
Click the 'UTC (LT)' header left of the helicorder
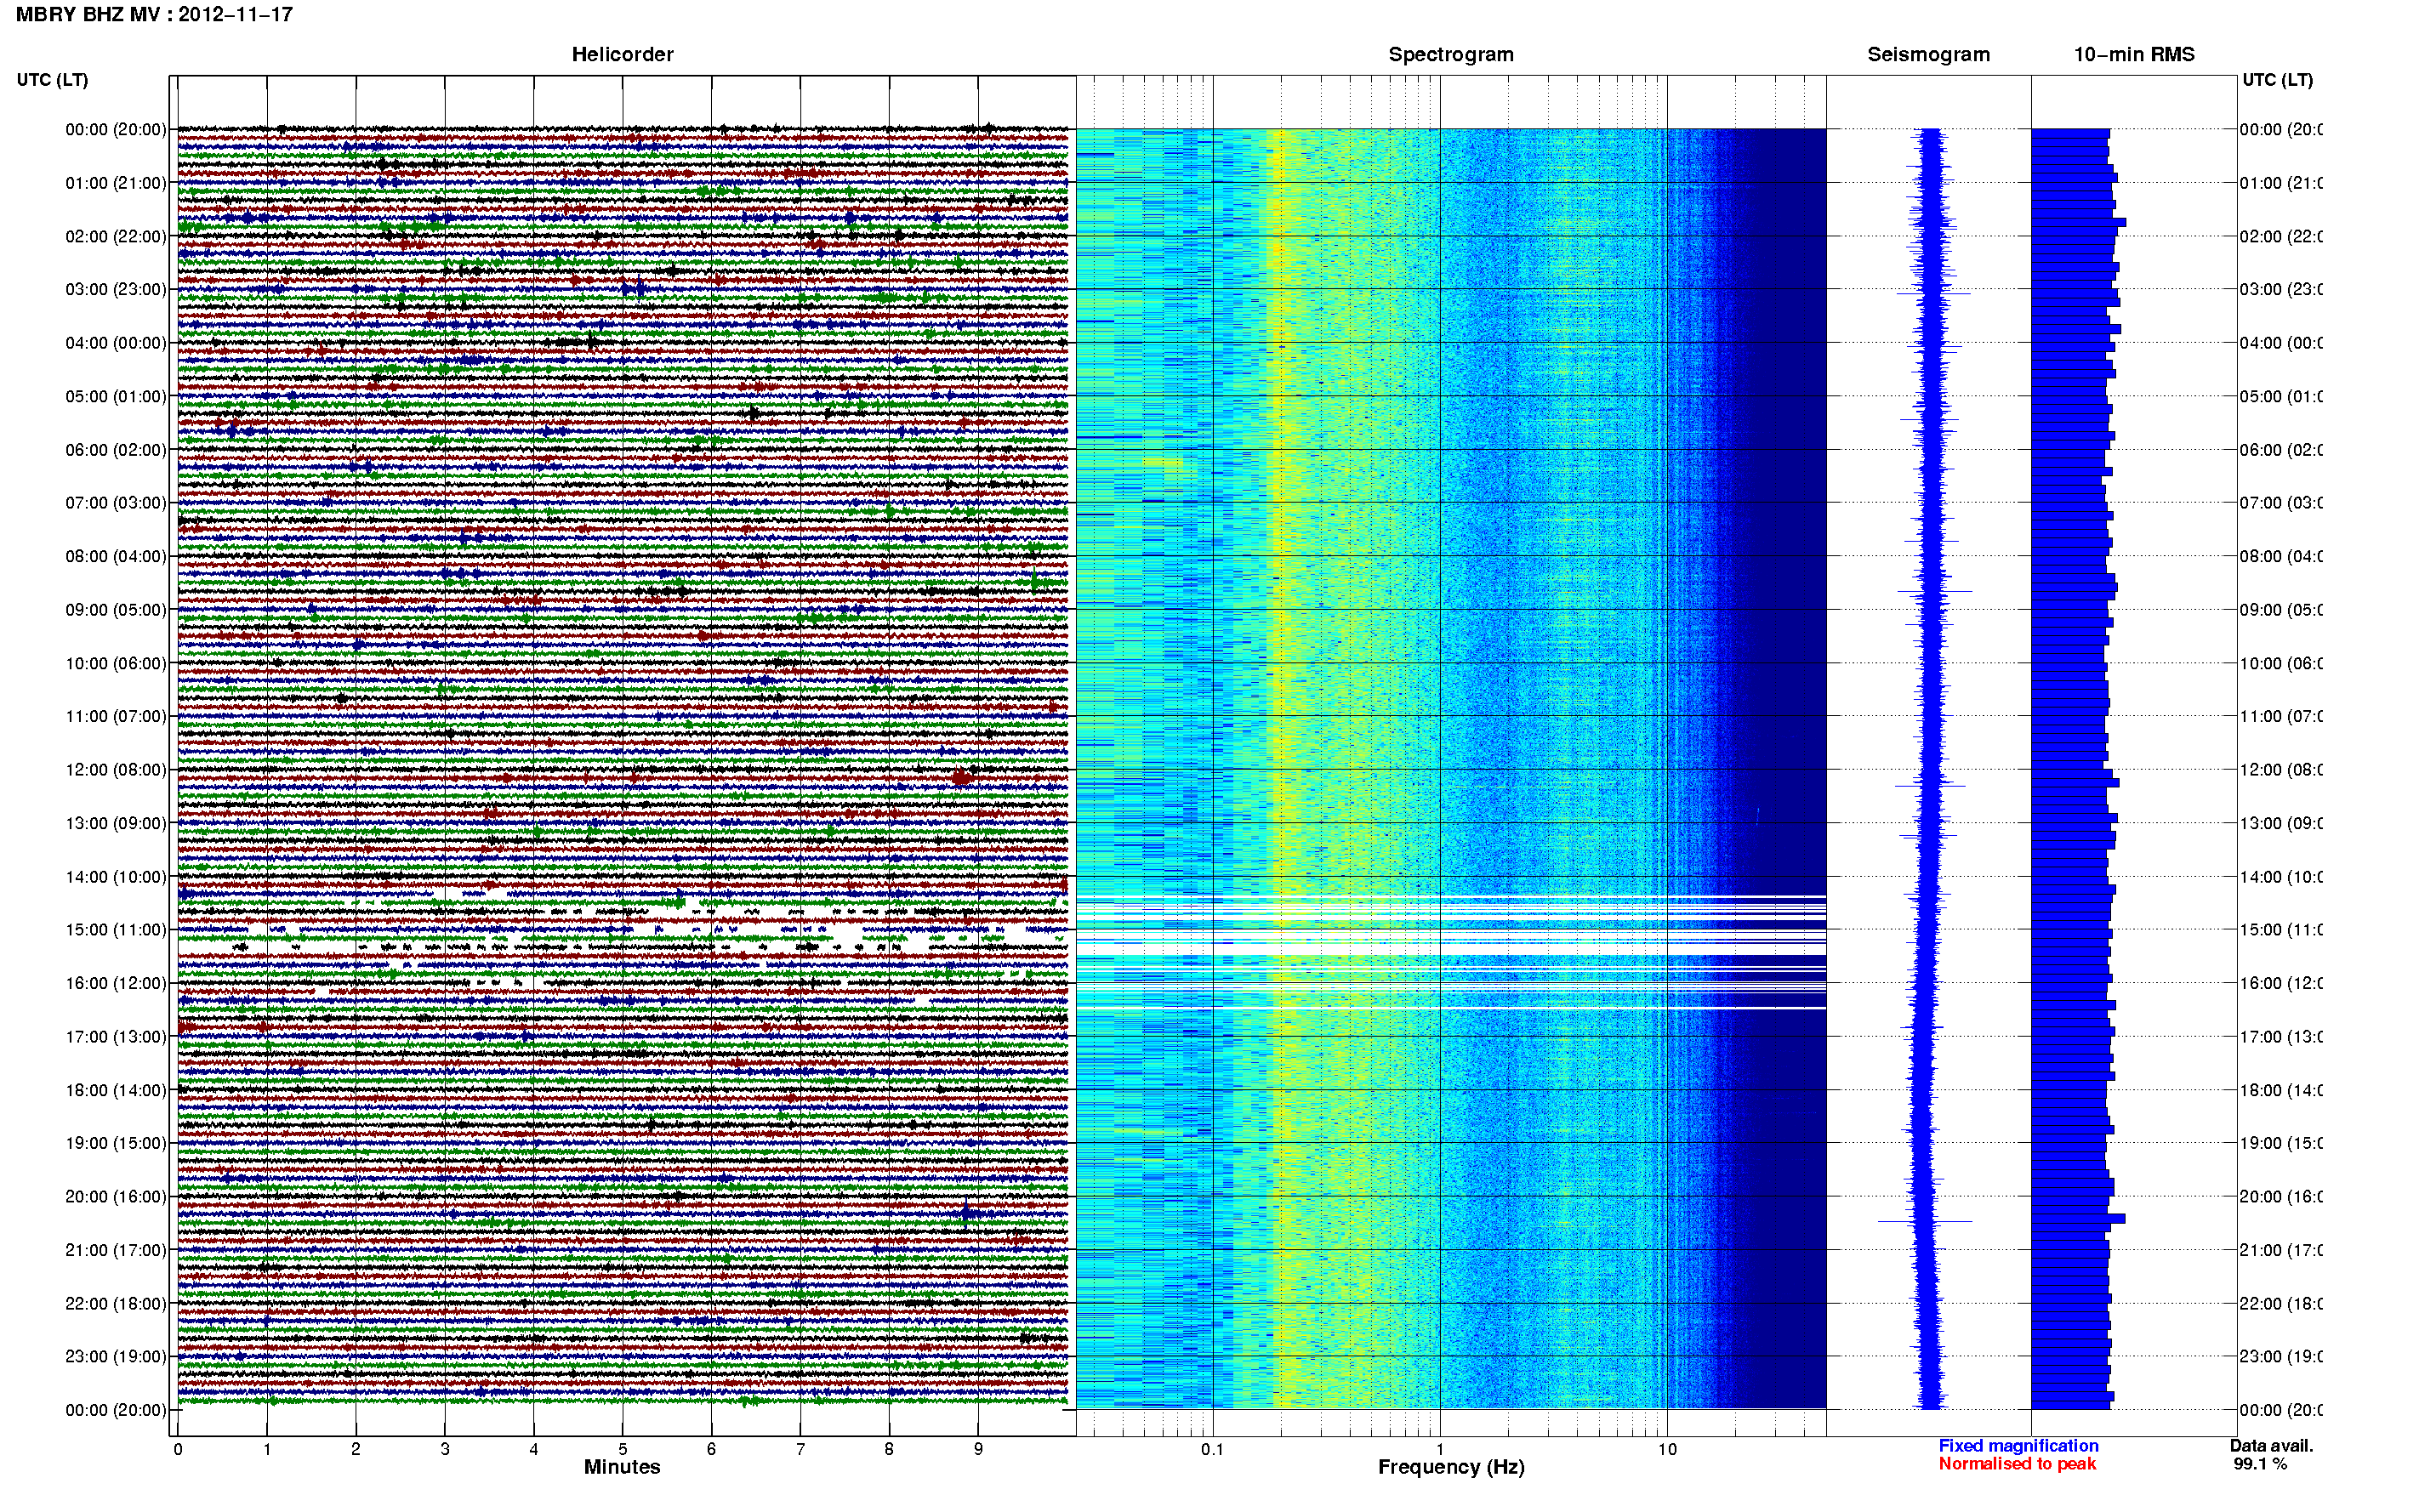point(52,80)
